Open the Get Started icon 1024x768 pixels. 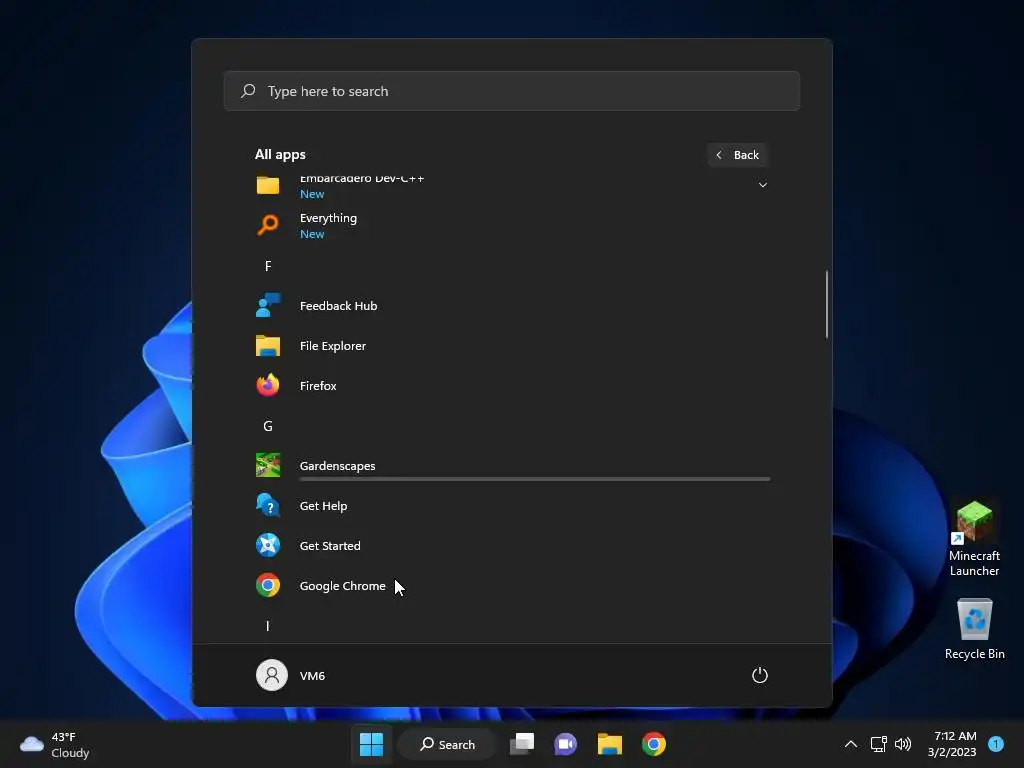(268, 545)
